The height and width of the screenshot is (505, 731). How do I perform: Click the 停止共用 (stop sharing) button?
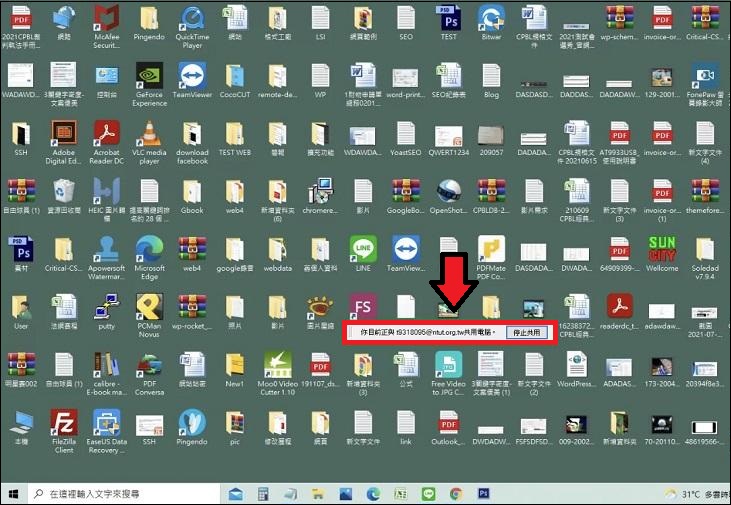(x=527, y=331)
